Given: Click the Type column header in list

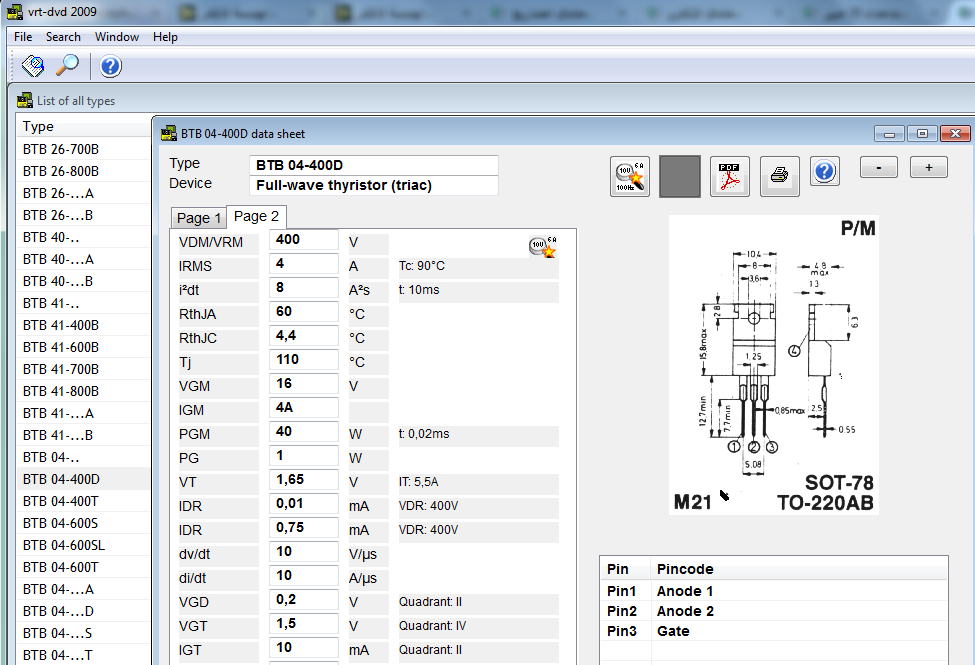Looking at the screenshot, I should [83, 126].
